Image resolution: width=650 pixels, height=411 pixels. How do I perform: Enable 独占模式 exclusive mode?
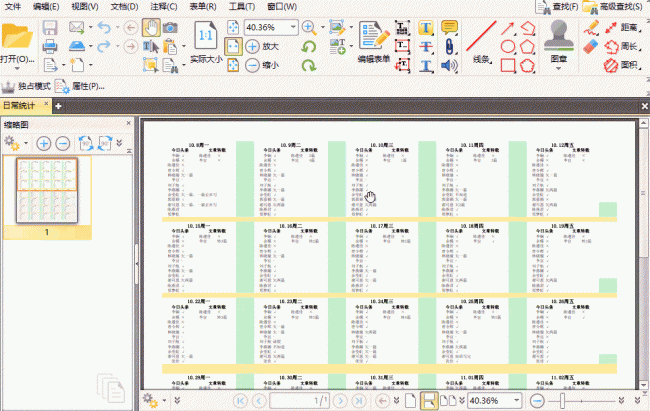pos(26,86)
